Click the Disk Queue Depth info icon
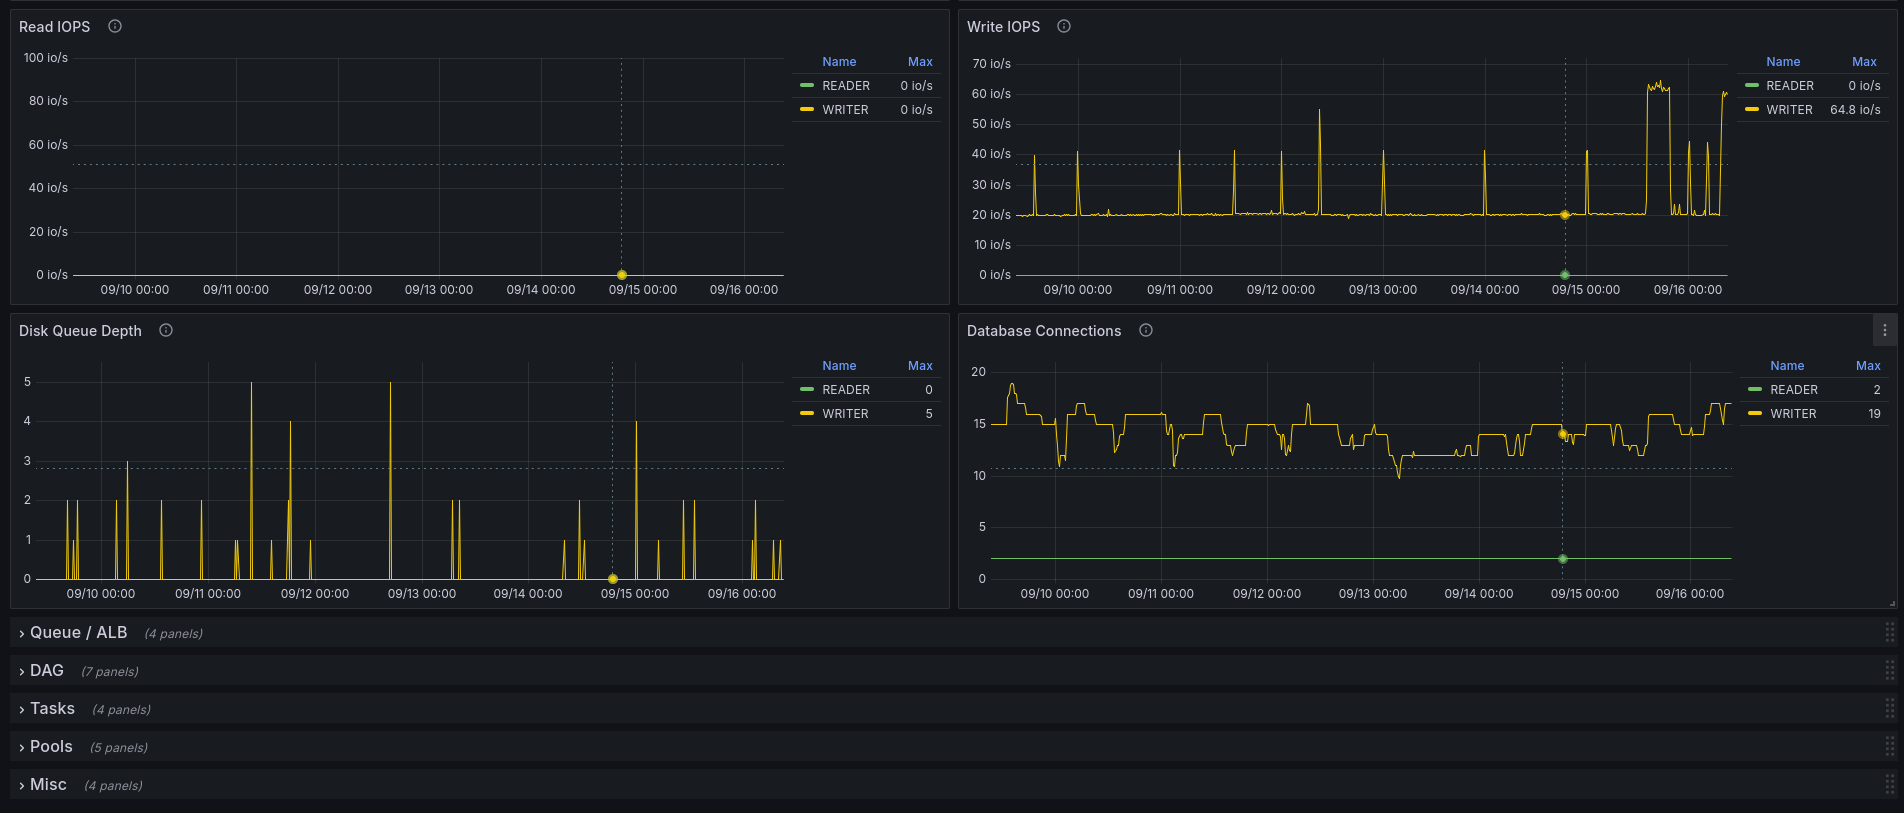 166,330
